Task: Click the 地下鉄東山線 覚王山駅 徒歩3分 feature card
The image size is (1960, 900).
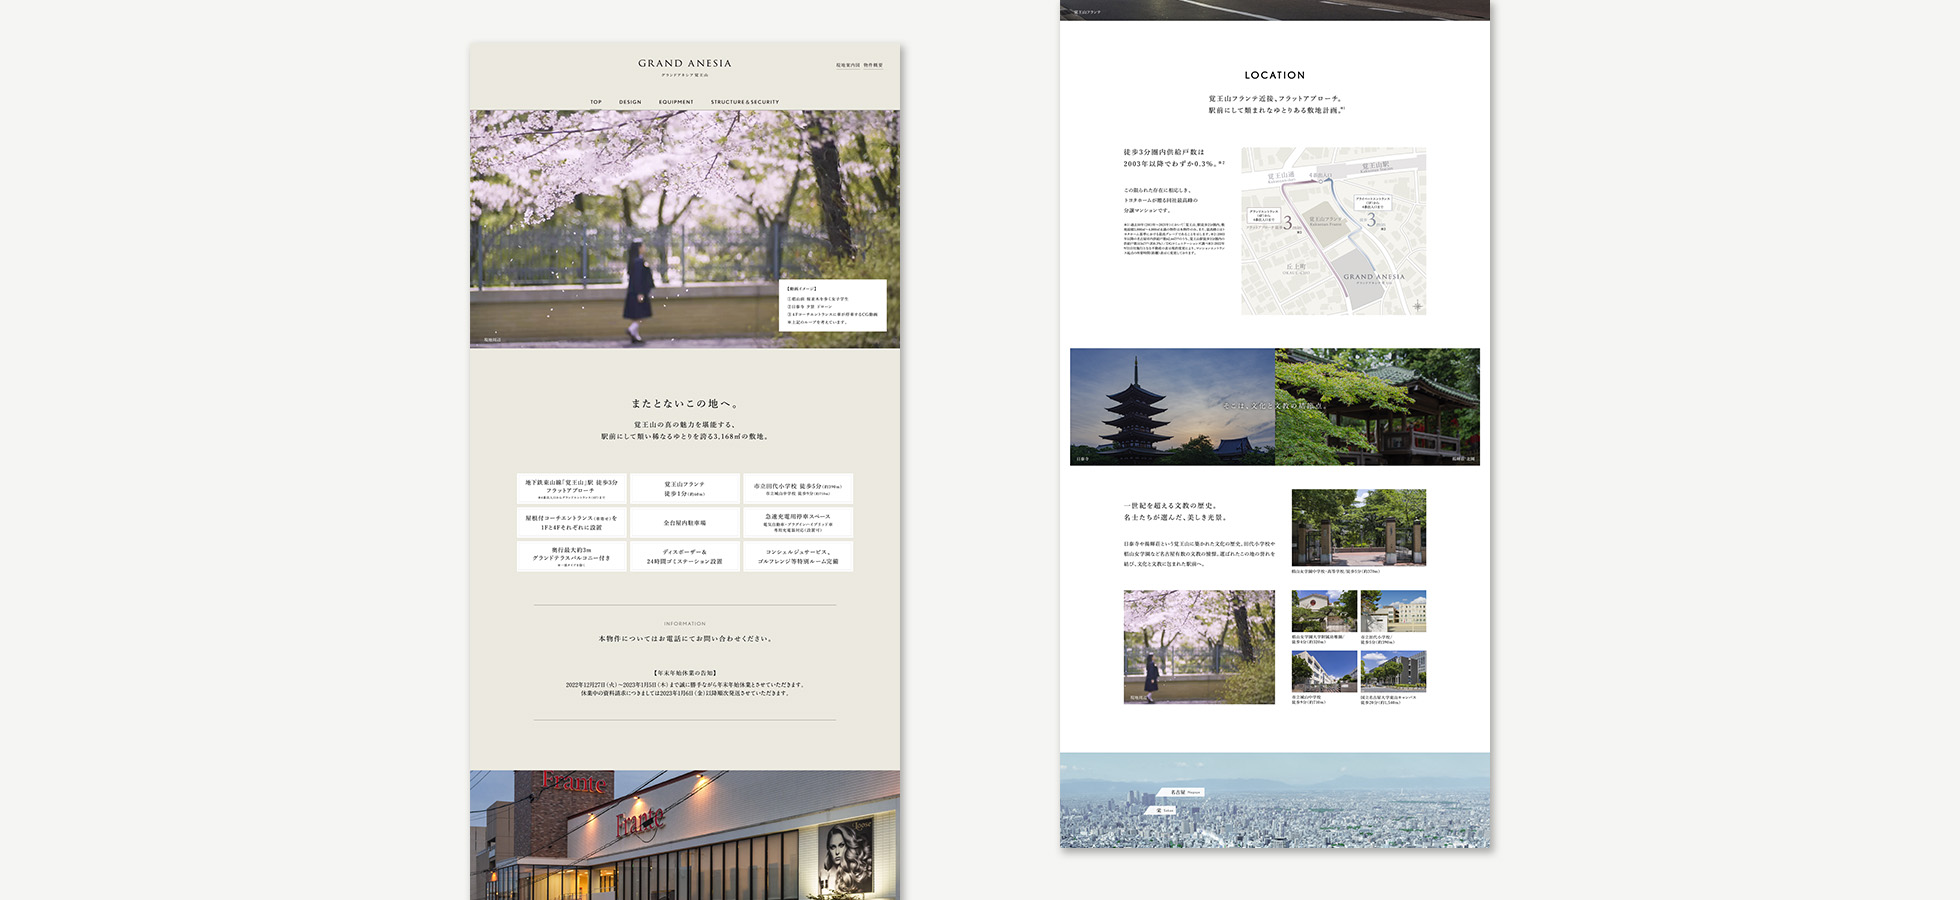Action: (572, 488)
